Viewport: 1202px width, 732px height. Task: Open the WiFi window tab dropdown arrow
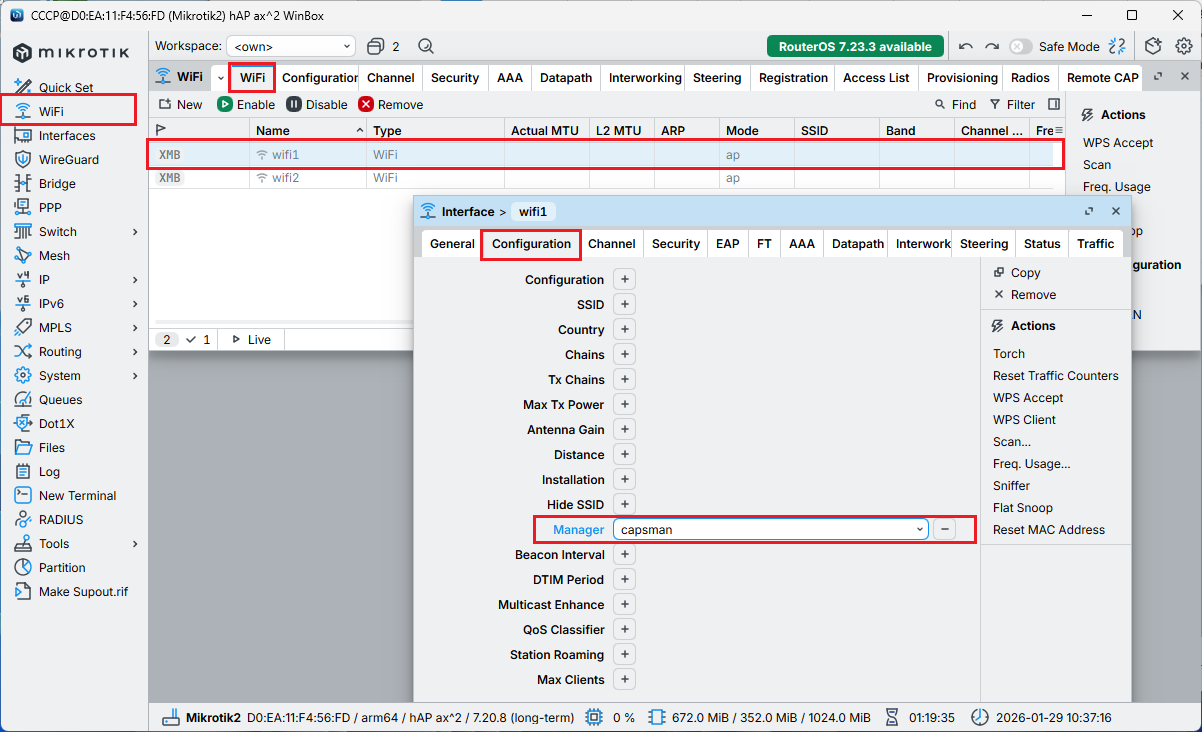[220, 77]
